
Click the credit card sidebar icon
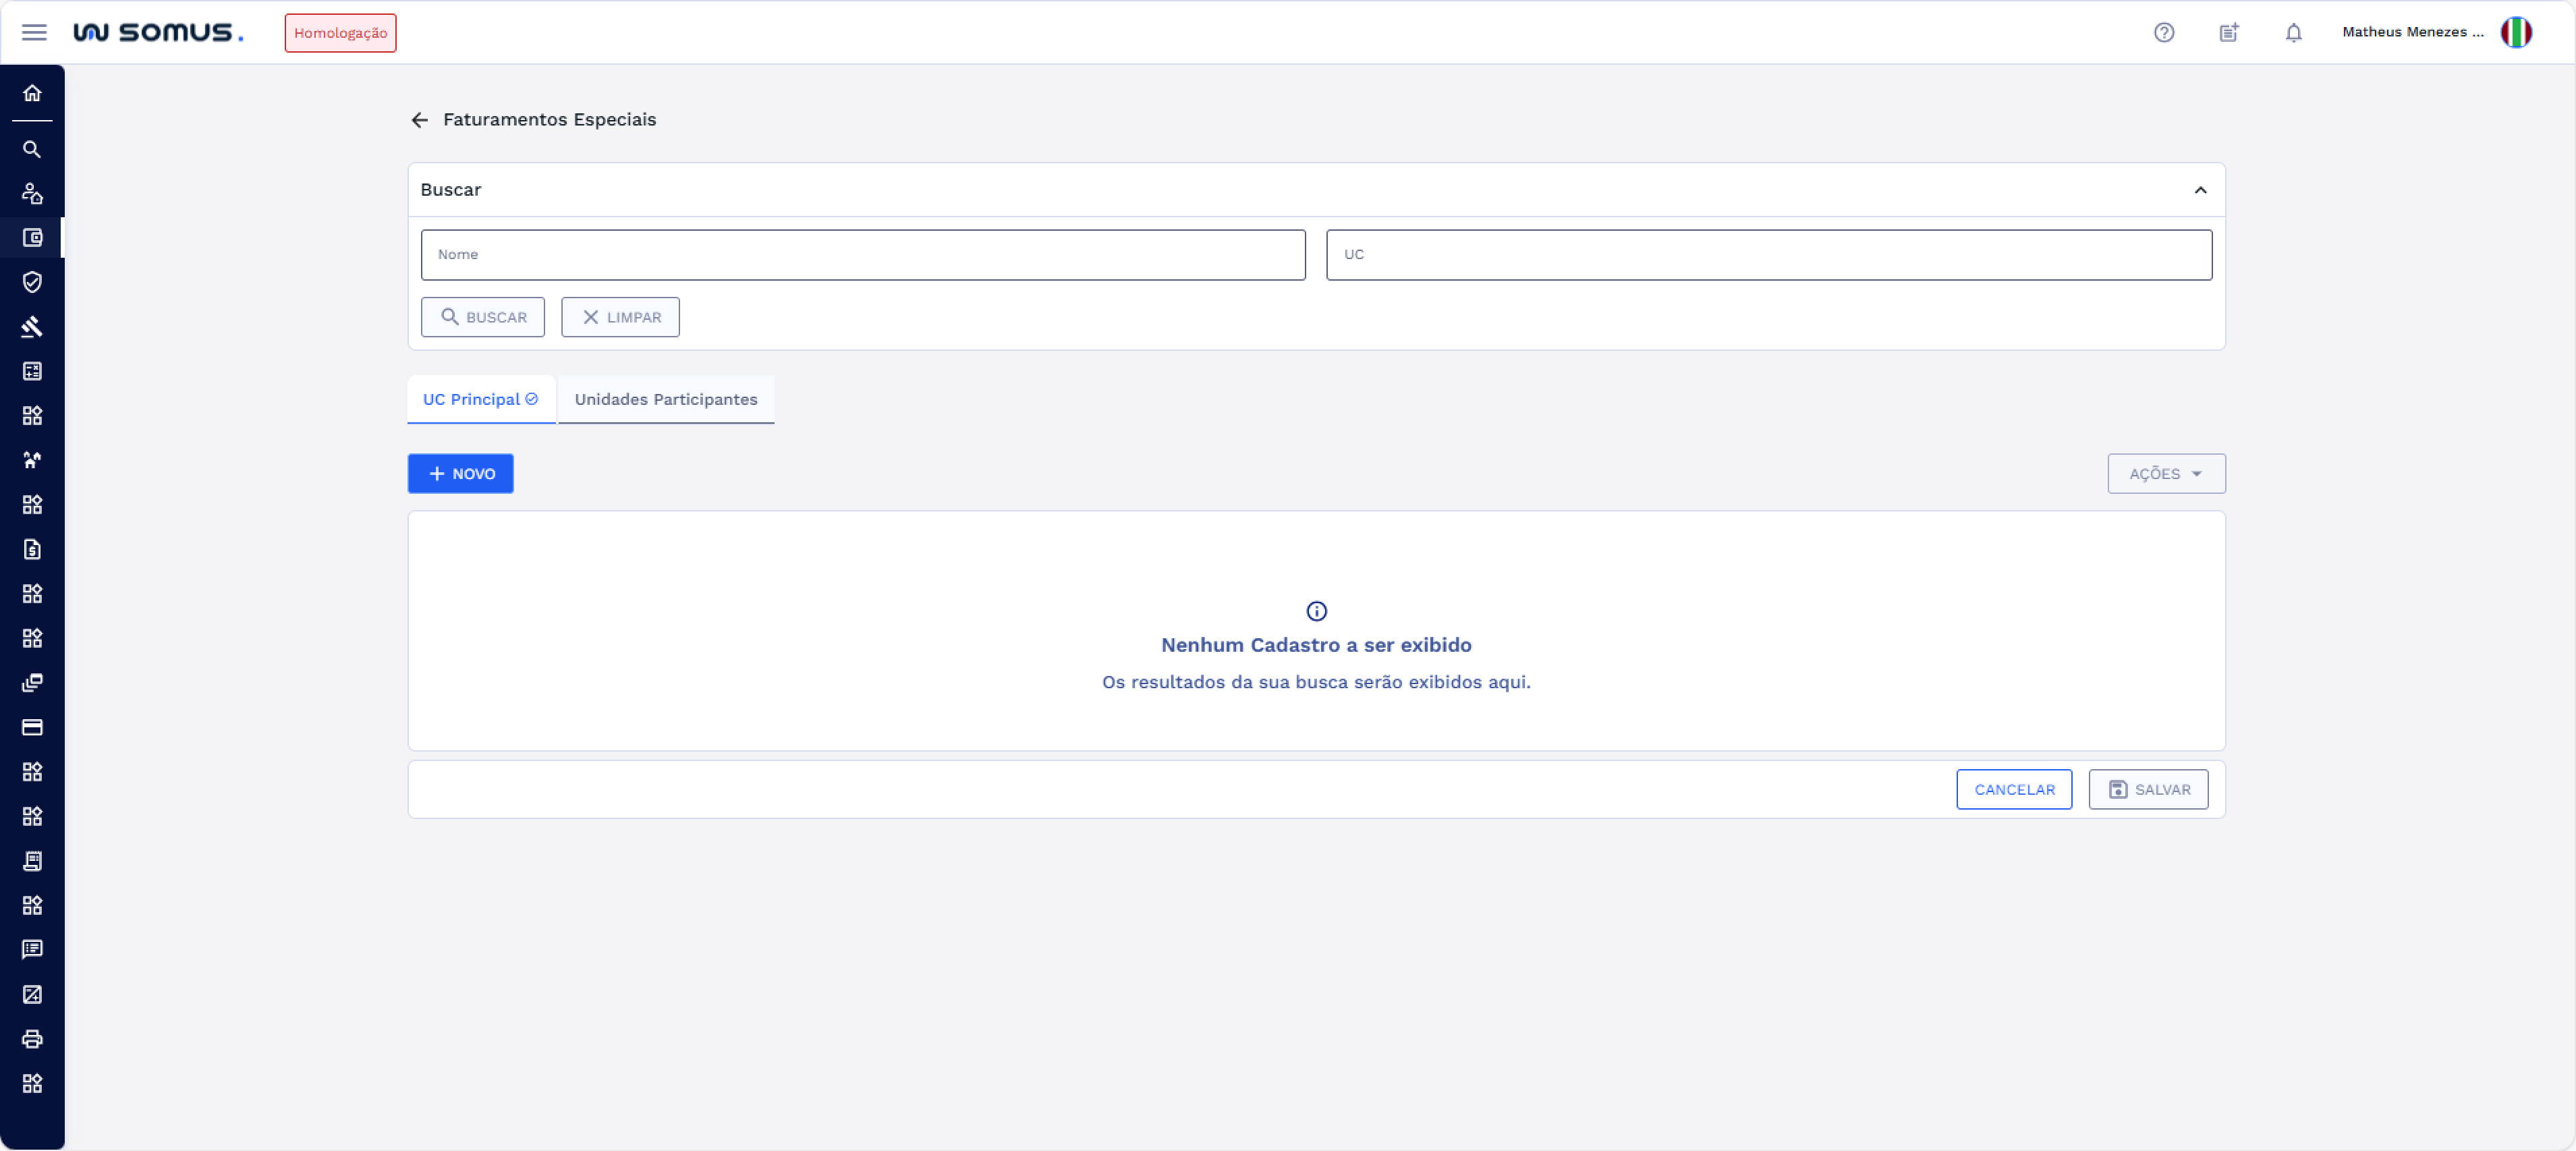click(32, 727)
